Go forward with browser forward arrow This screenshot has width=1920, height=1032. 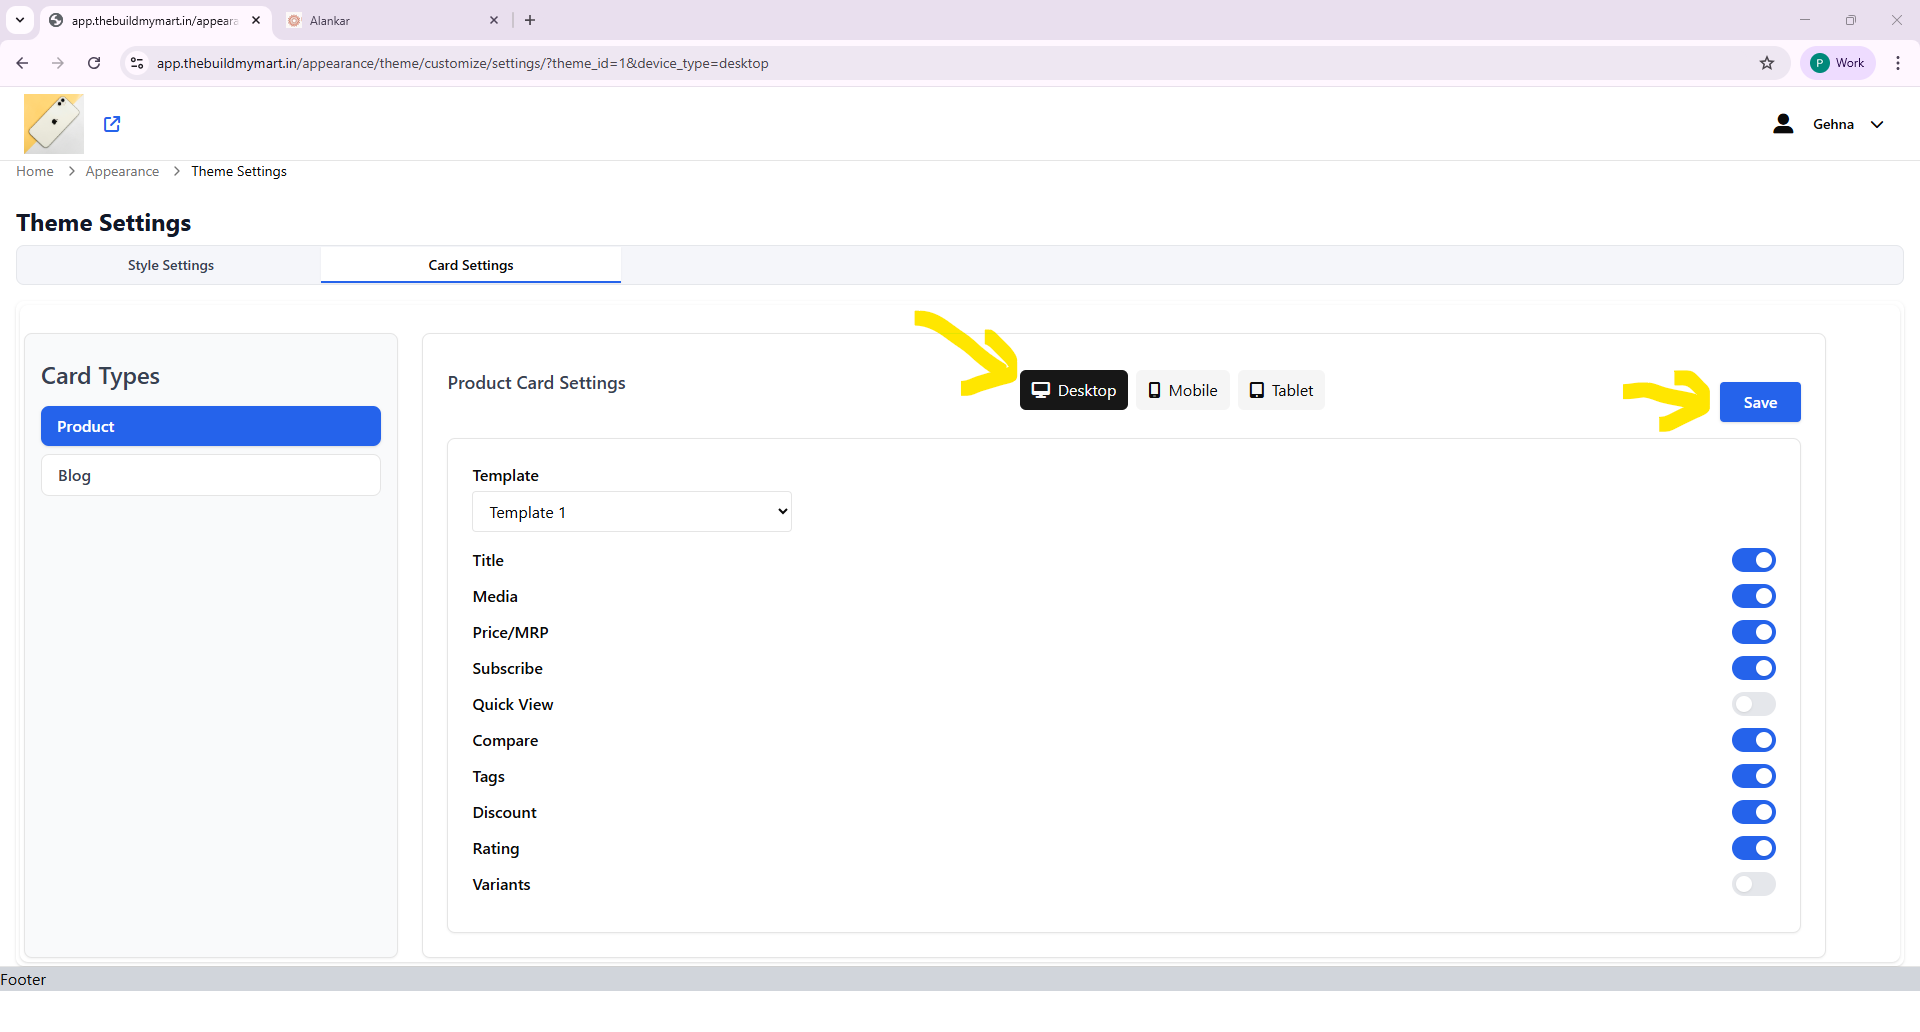point(58,63)
